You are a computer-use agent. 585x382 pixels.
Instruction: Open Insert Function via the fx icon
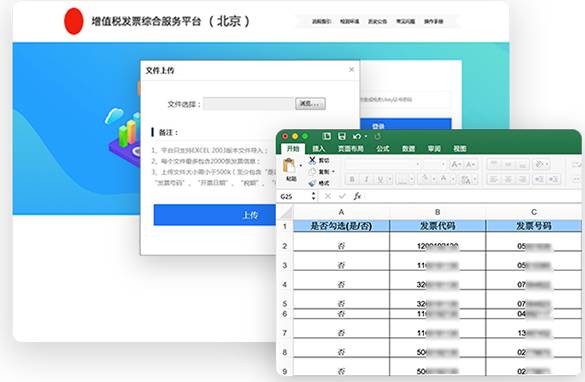pyautogui.click(x=357, y=196)
